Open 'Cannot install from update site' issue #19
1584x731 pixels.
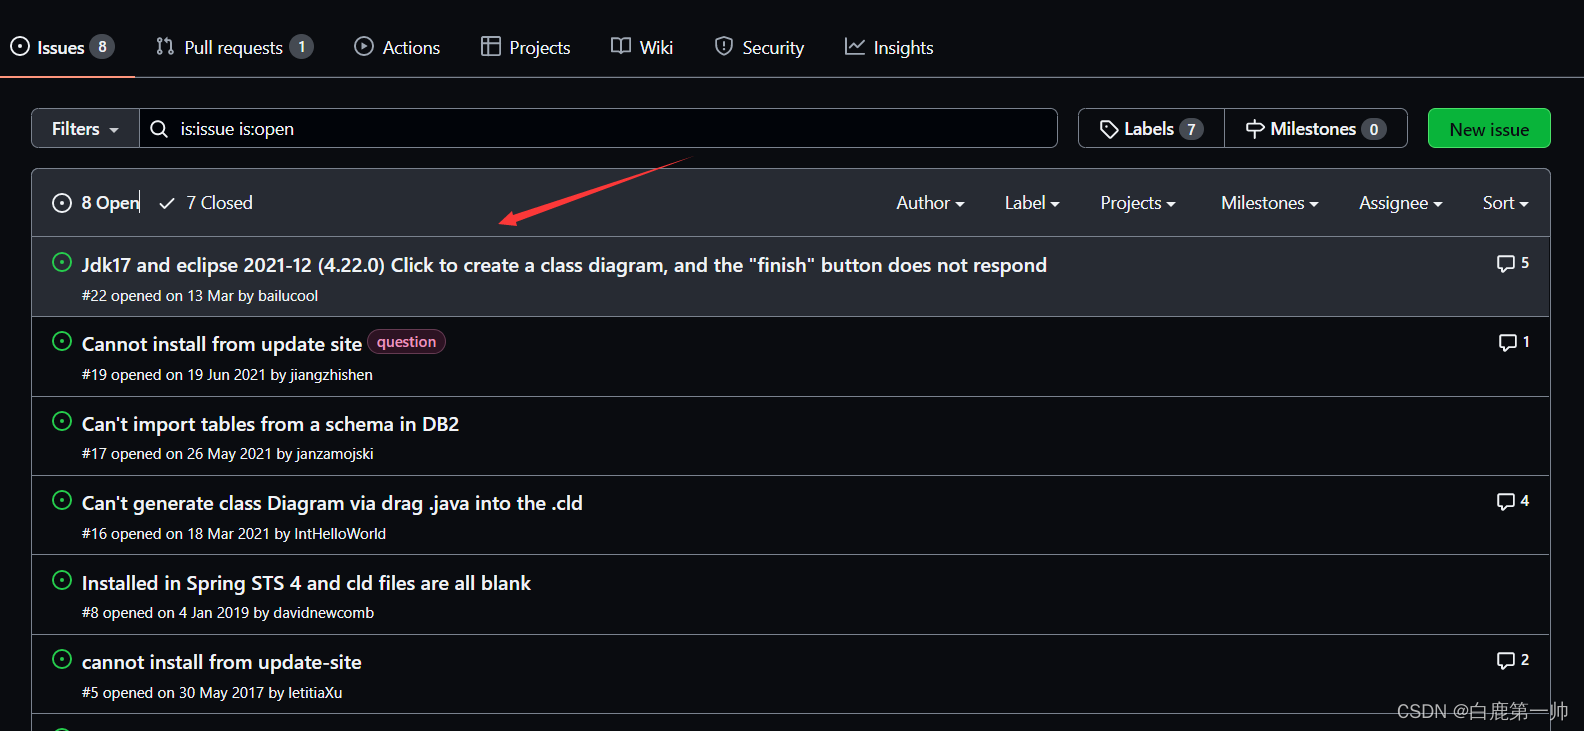click(x=222, y=344)
